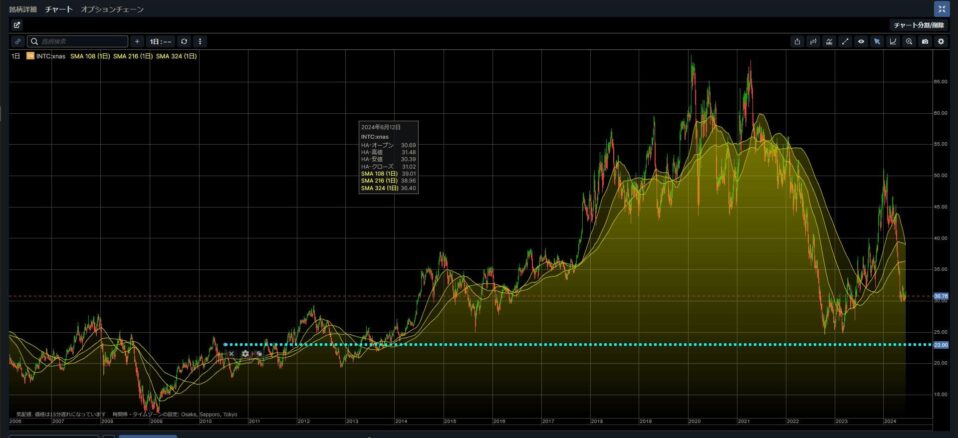Toggle the eye visibility icon
Image resolution: width=958 pixels, height=438 pixels.
[x=861, y=42]
